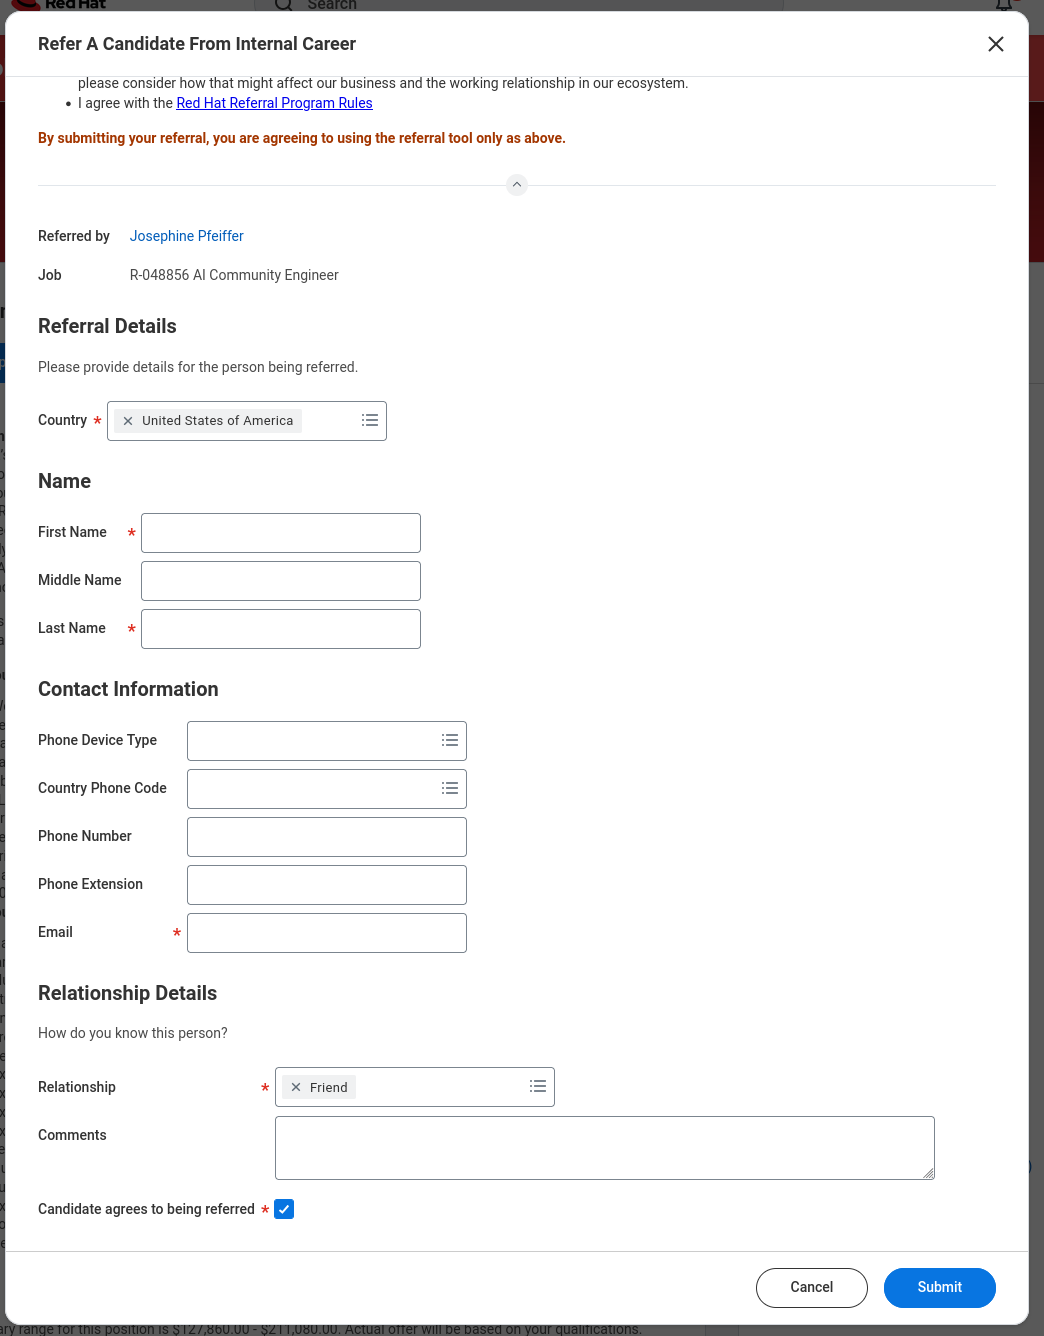Click the Middle Name input box
The image size is (1044, 1336).
coord(281,581)
